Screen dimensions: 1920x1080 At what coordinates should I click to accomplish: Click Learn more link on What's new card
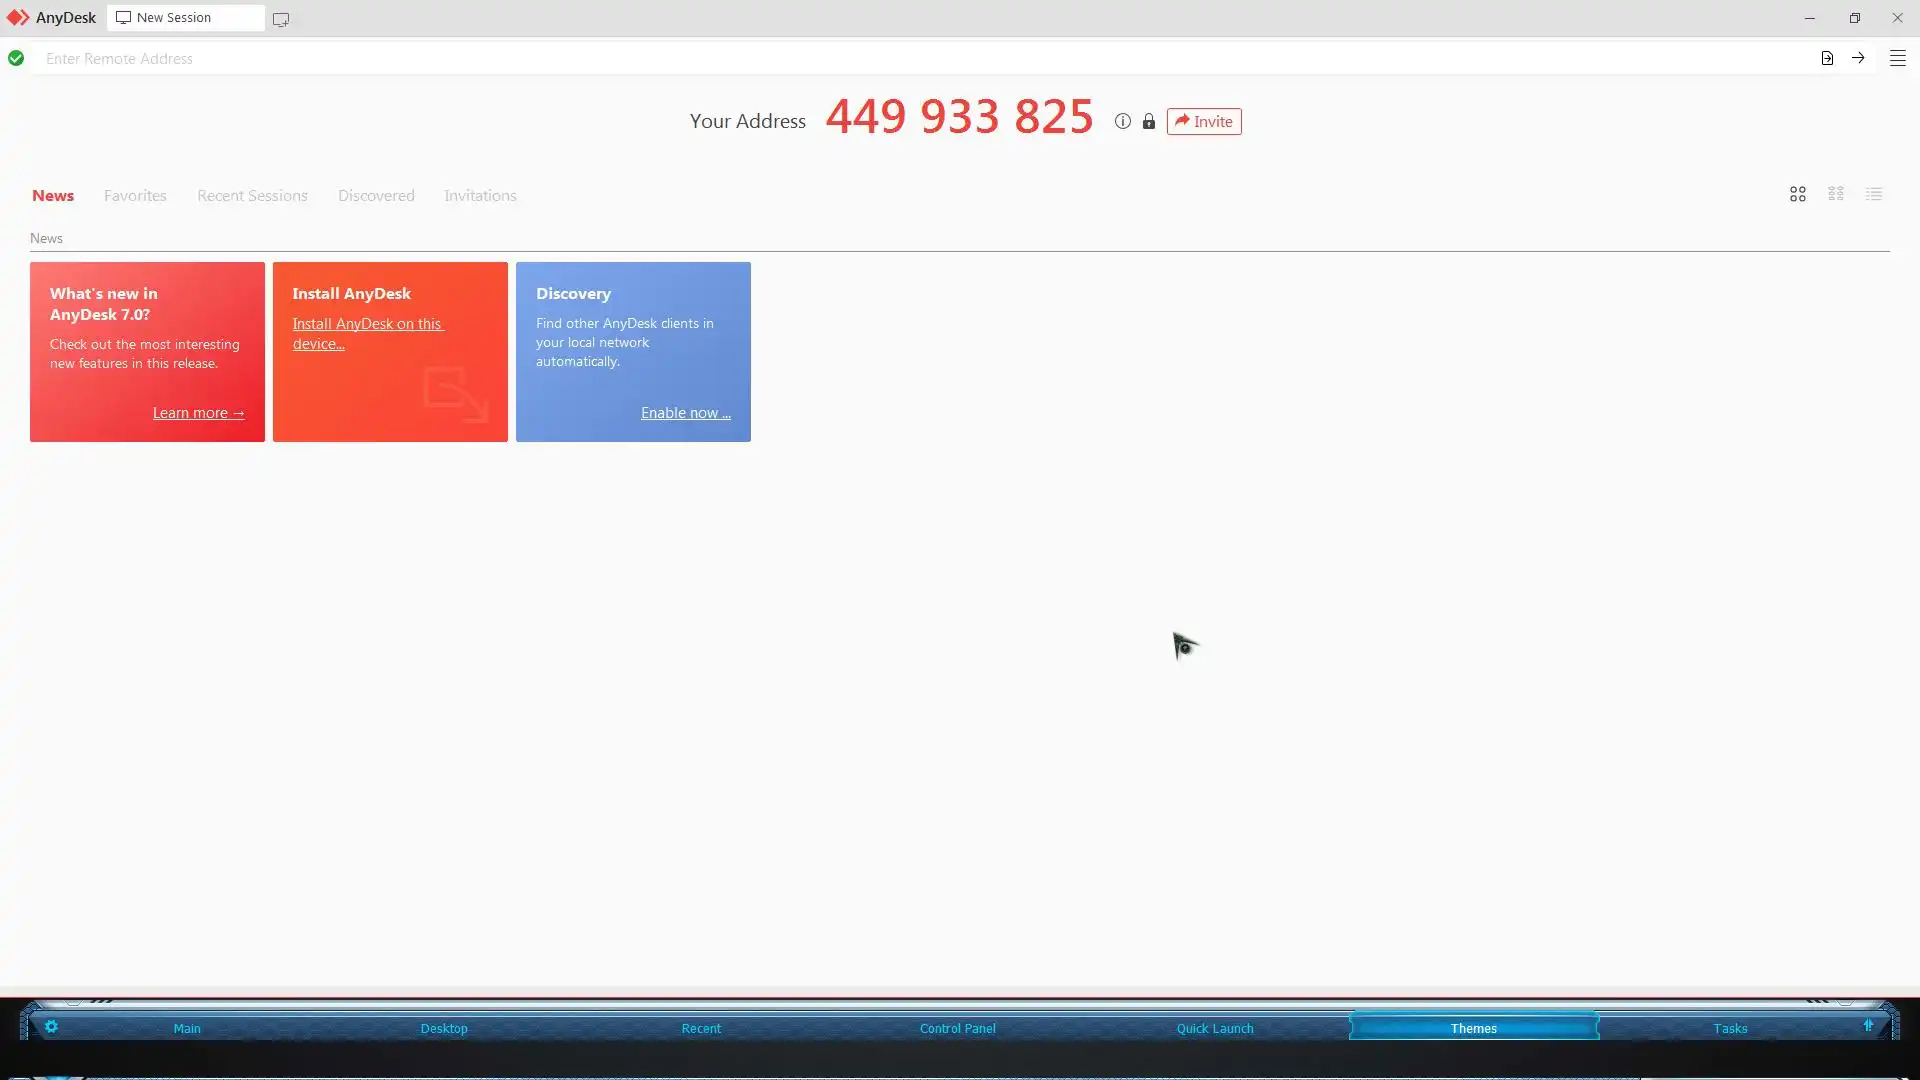point(198,413)
